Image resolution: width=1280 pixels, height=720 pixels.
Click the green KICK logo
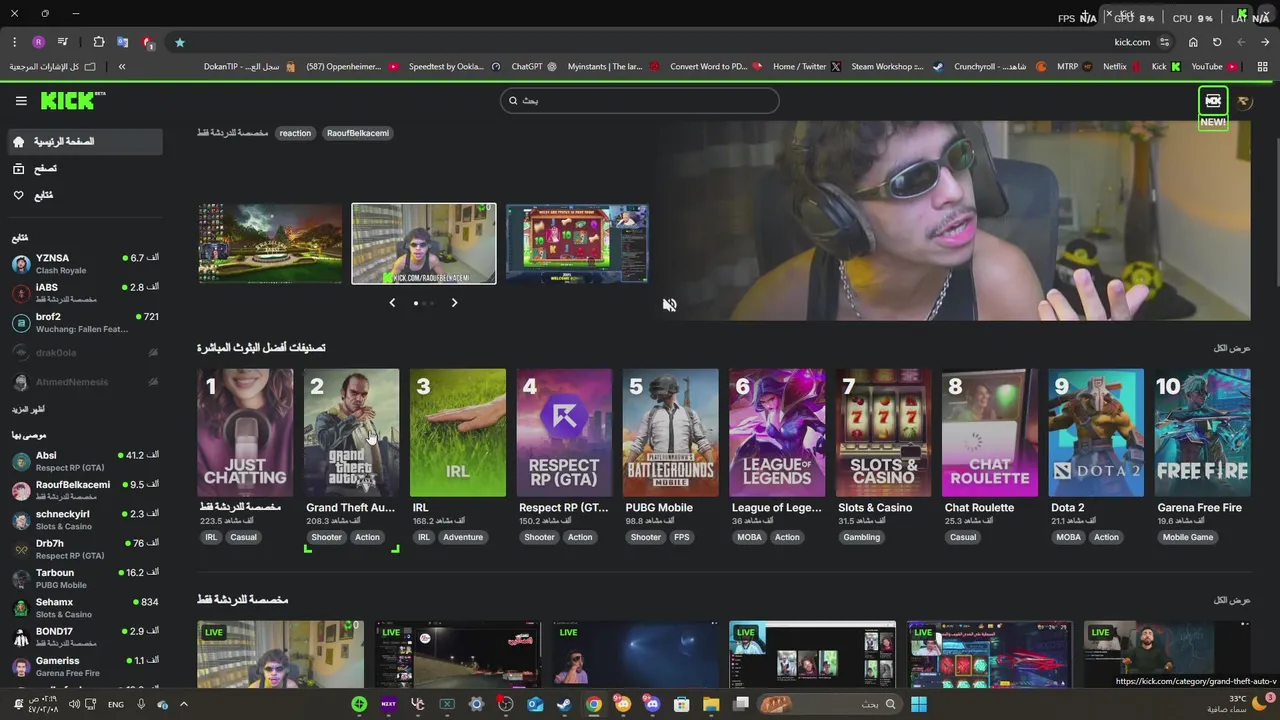coord(72,100)
